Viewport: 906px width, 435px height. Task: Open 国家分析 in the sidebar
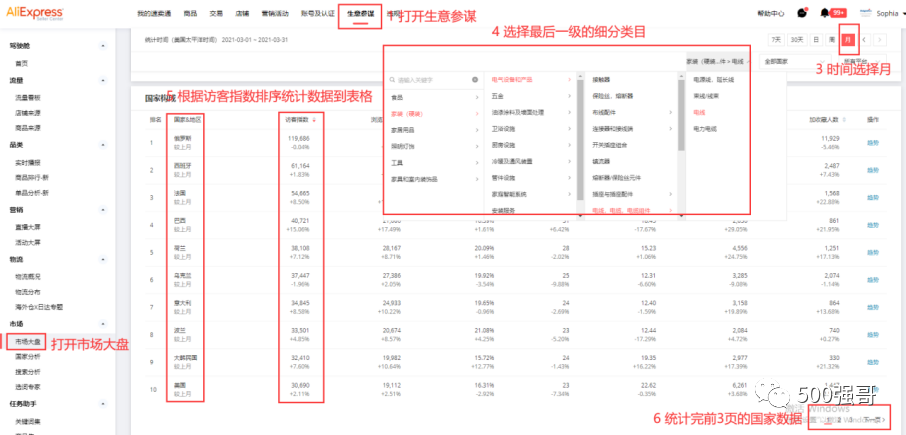(28, 357)
